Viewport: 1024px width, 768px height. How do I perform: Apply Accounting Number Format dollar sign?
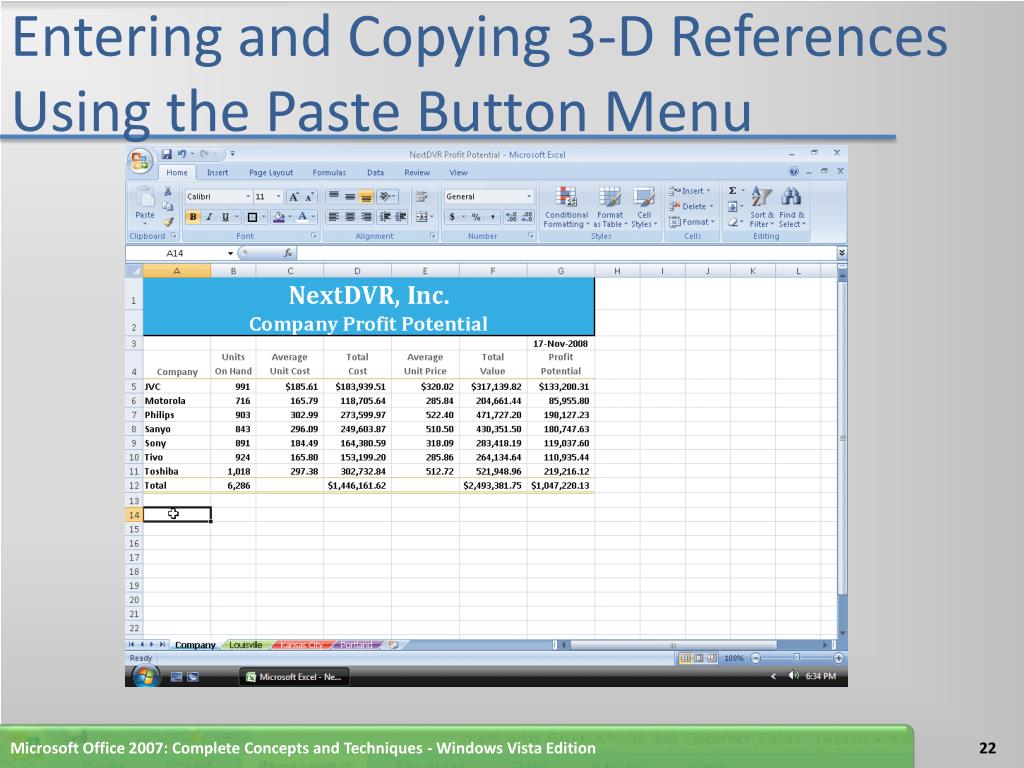[452, 217]
